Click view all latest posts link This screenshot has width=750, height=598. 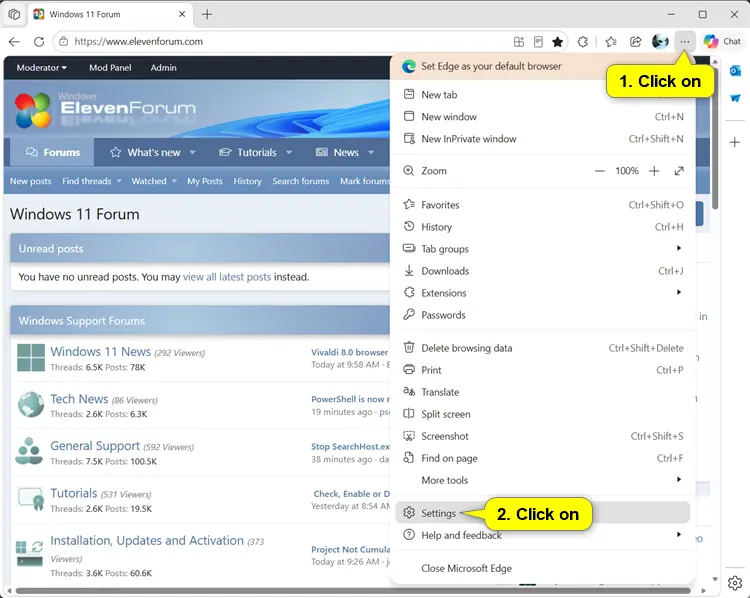pyautogui.click(x=227, y=277)
